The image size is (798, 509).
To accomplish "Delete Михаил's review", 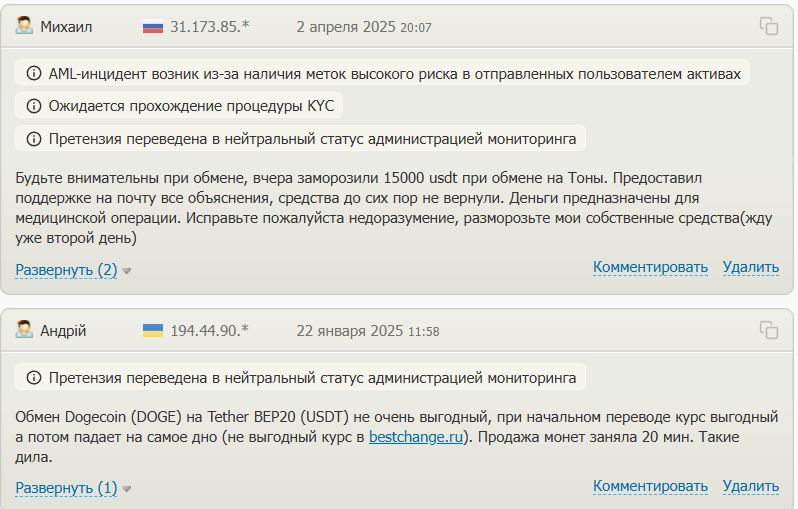I will [x=751, y=267].
